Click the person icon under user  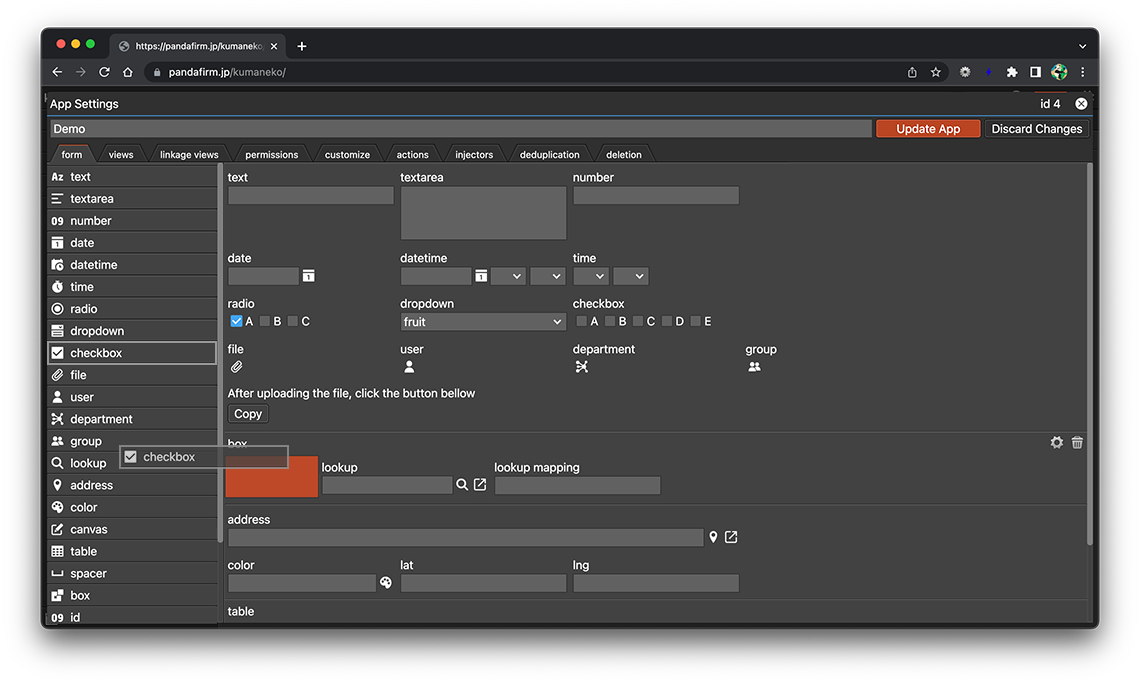point(409,367)
